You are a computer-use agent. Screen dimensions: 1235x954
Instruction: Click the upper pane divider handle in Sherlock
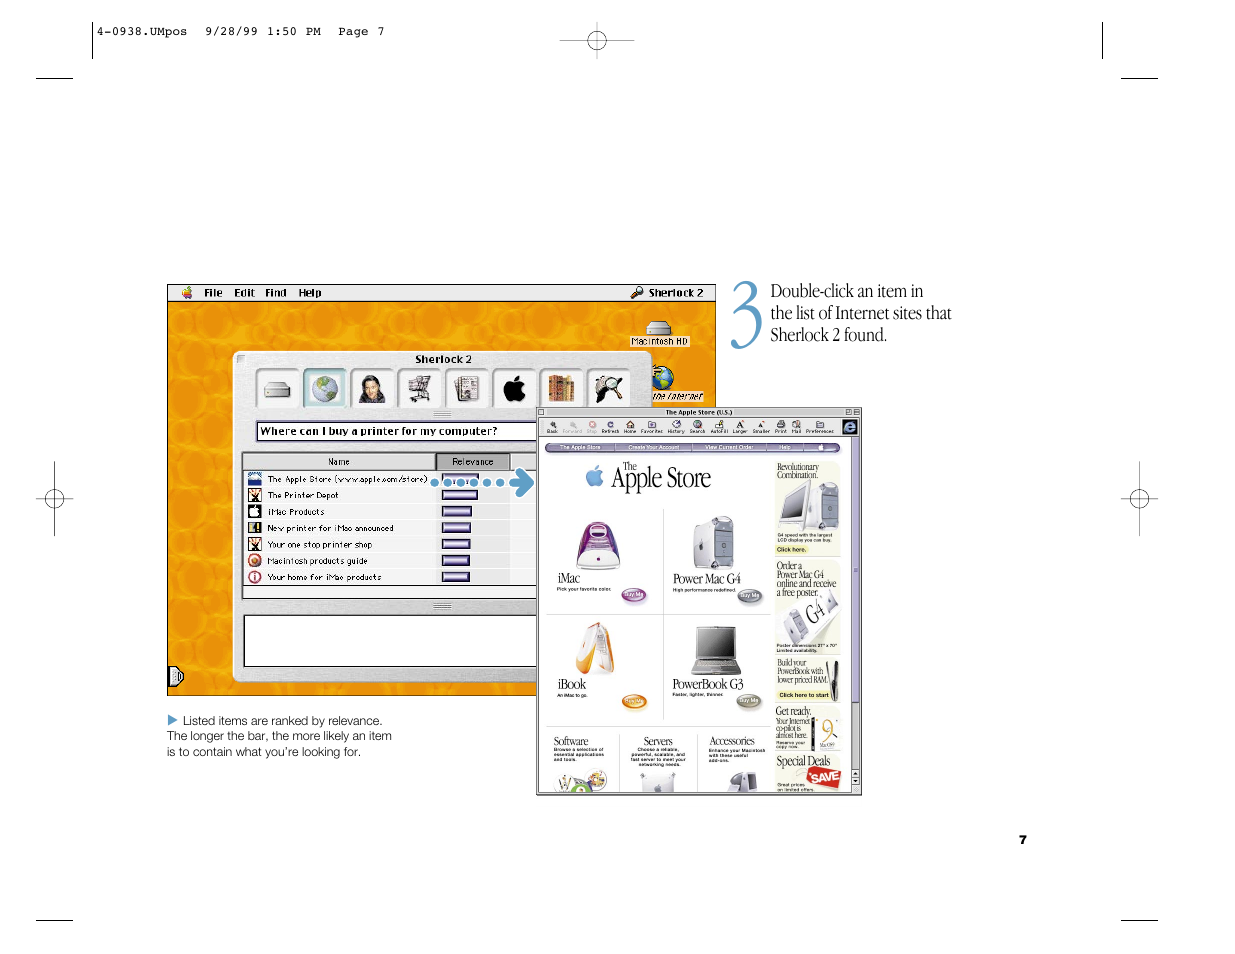442,413
